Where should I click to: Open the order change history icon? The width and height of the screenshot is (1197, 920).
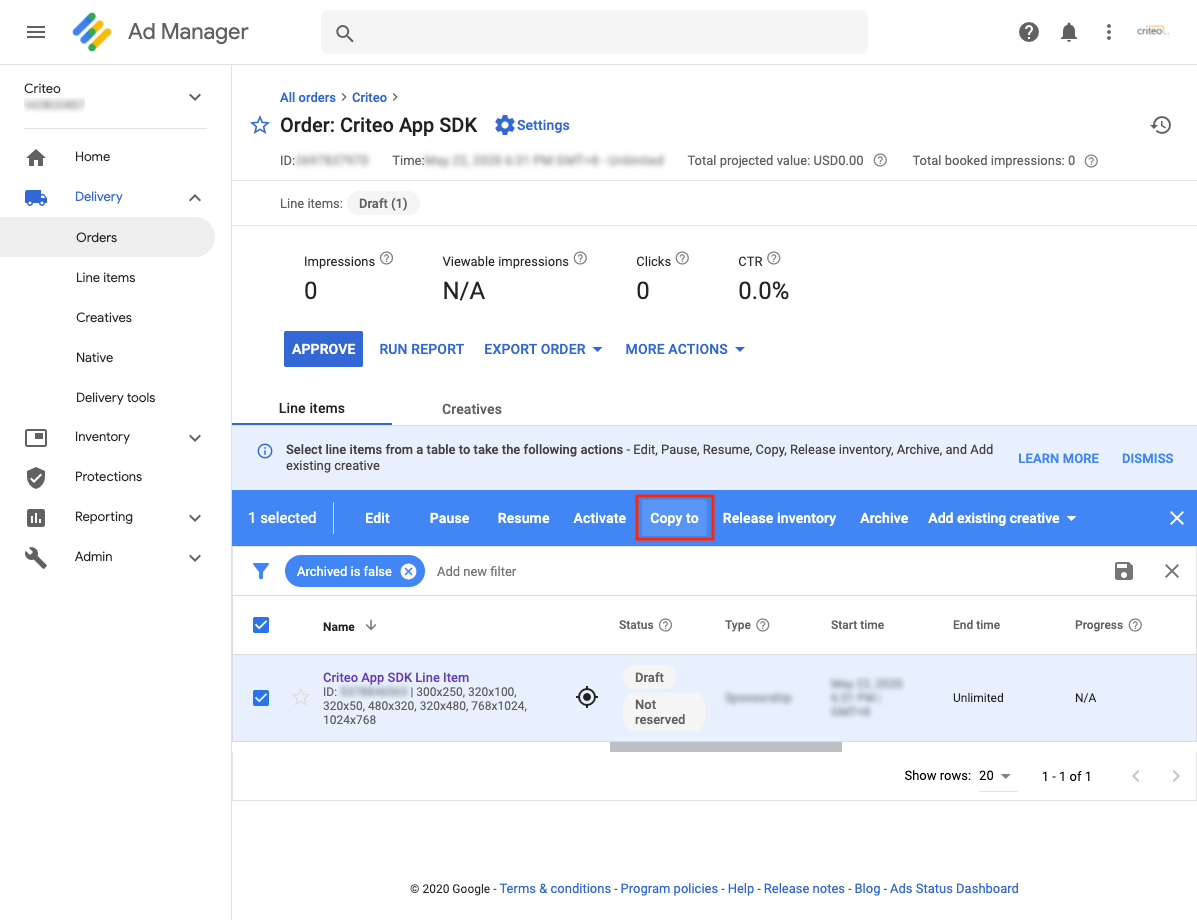(x=1160, y=125)
